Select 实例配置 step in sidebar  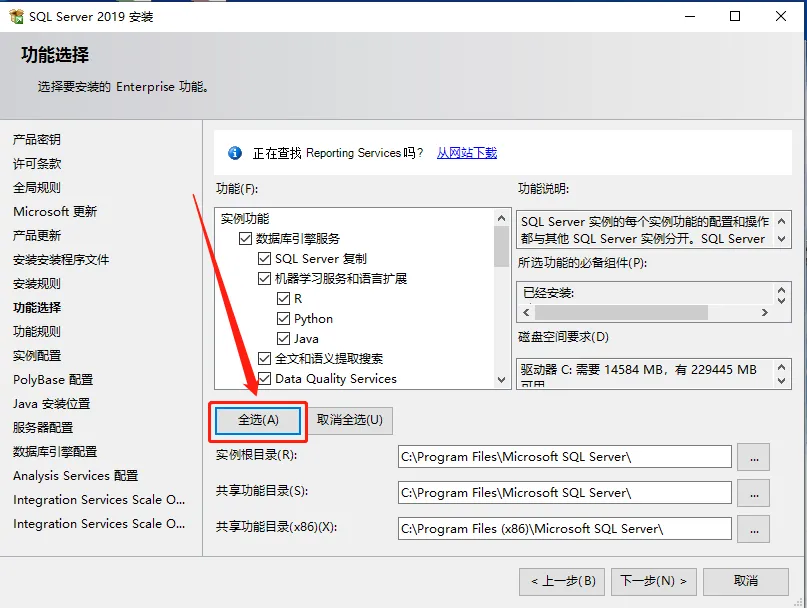click(37, 356)
